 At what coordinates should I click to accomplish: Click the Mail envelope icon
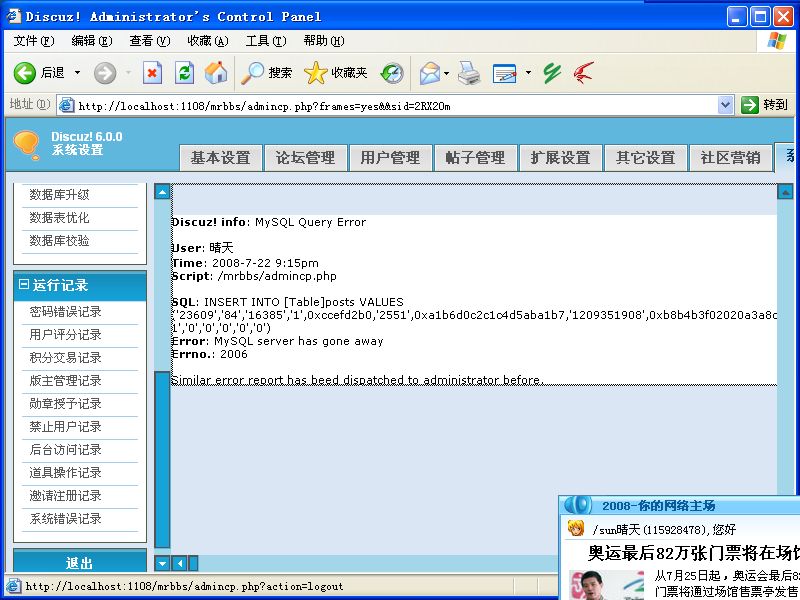coord(430,73)
